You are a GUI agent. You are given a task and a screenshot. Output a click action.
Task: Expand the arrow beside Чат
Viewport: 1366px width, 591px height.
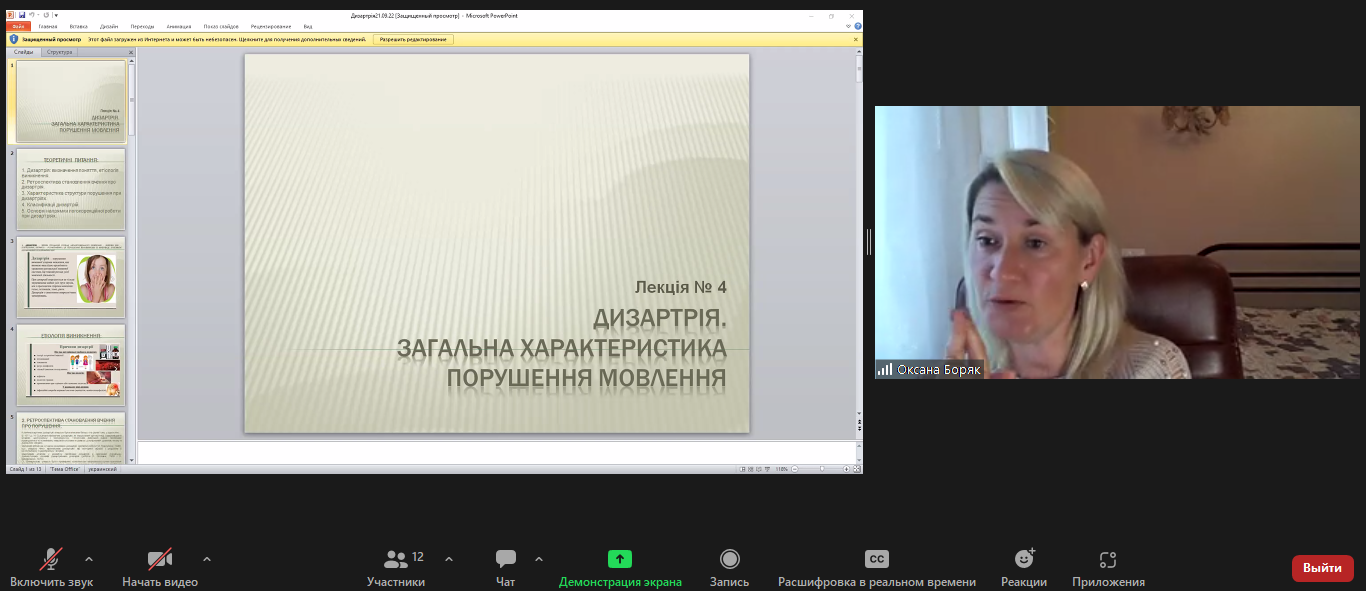coord(539,559)
